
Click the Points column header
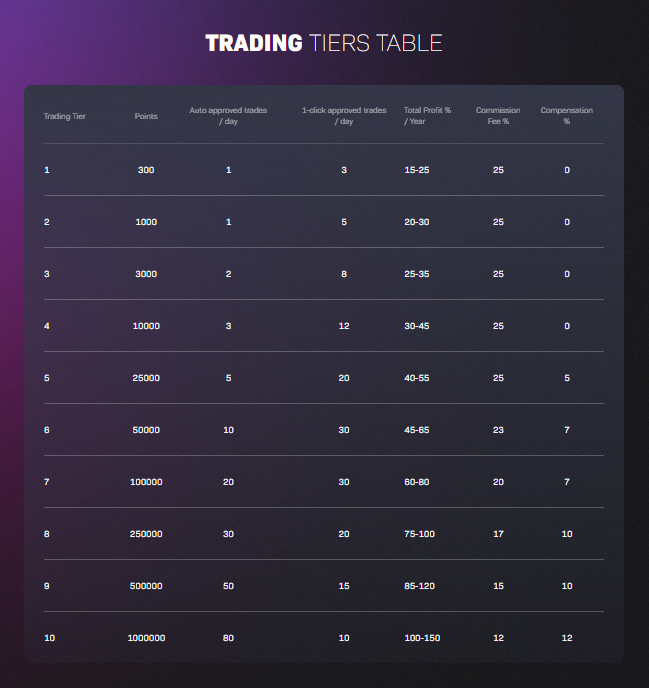pos(146,116)
